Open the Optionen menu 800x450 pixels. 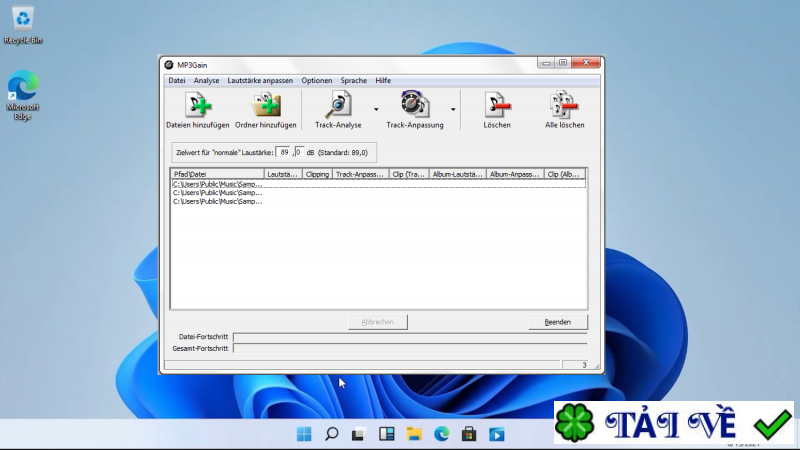click(317, 80)
